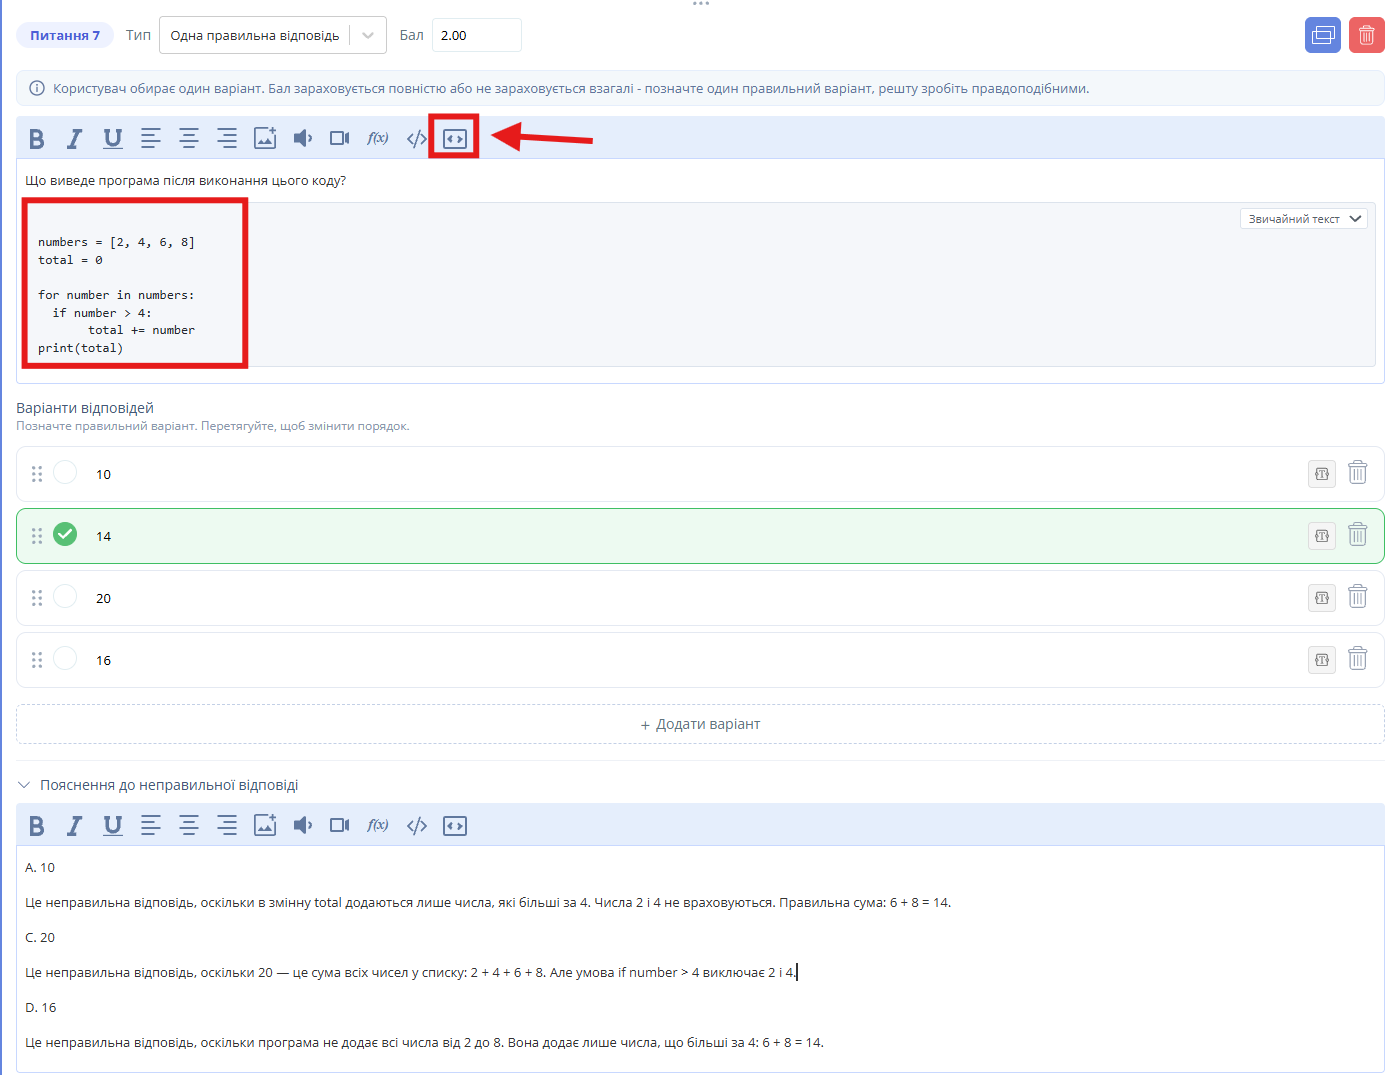Insert a code block in the question editor
This screenshot has height=1075, width=1396.
tap(455, 138)
